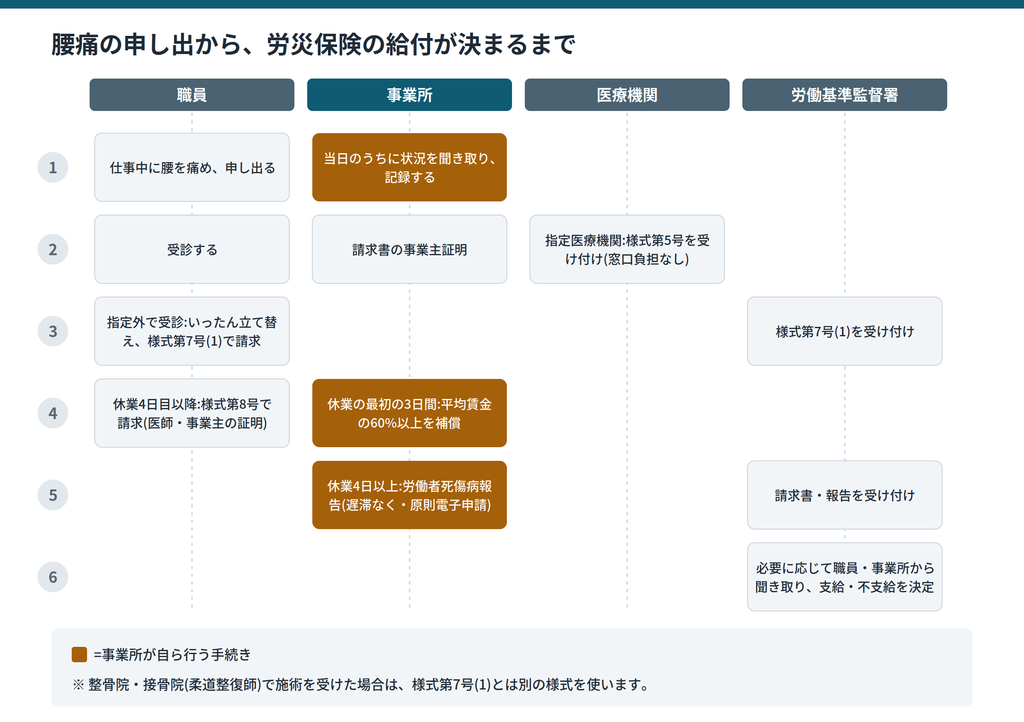Viewport: 1024px width, 722px height.
Task: Click the 医療機関 column header
Action: click(627, 95)
